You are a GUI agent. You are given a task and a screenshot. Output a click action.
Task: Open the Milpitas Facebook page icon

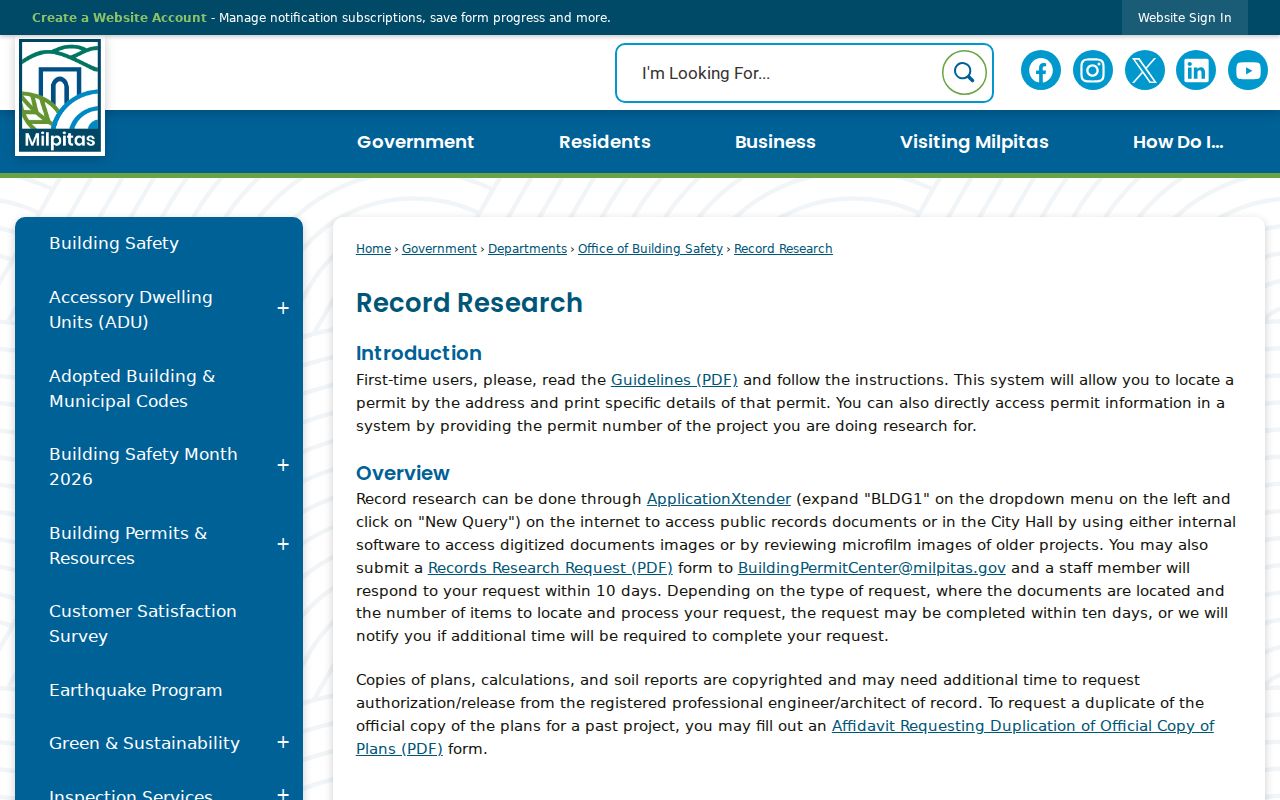pyautogui.click(x=1041, y=70)
